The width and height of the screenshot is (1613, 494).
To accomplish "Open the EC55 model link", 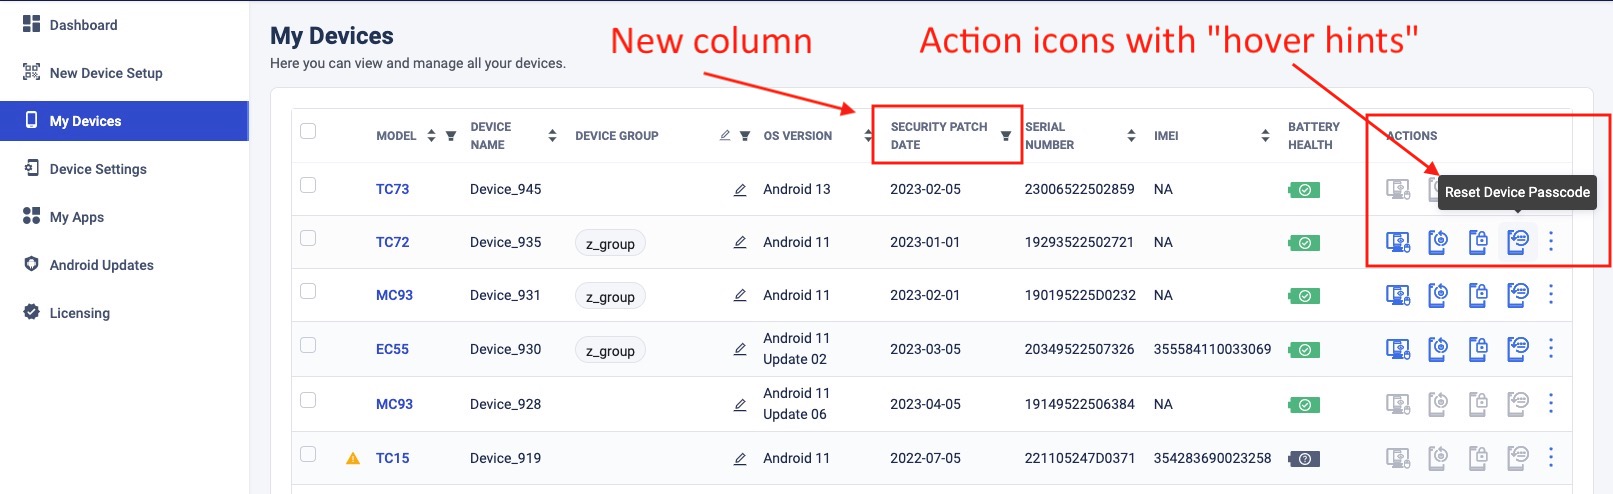I will [x=392, y=349].
